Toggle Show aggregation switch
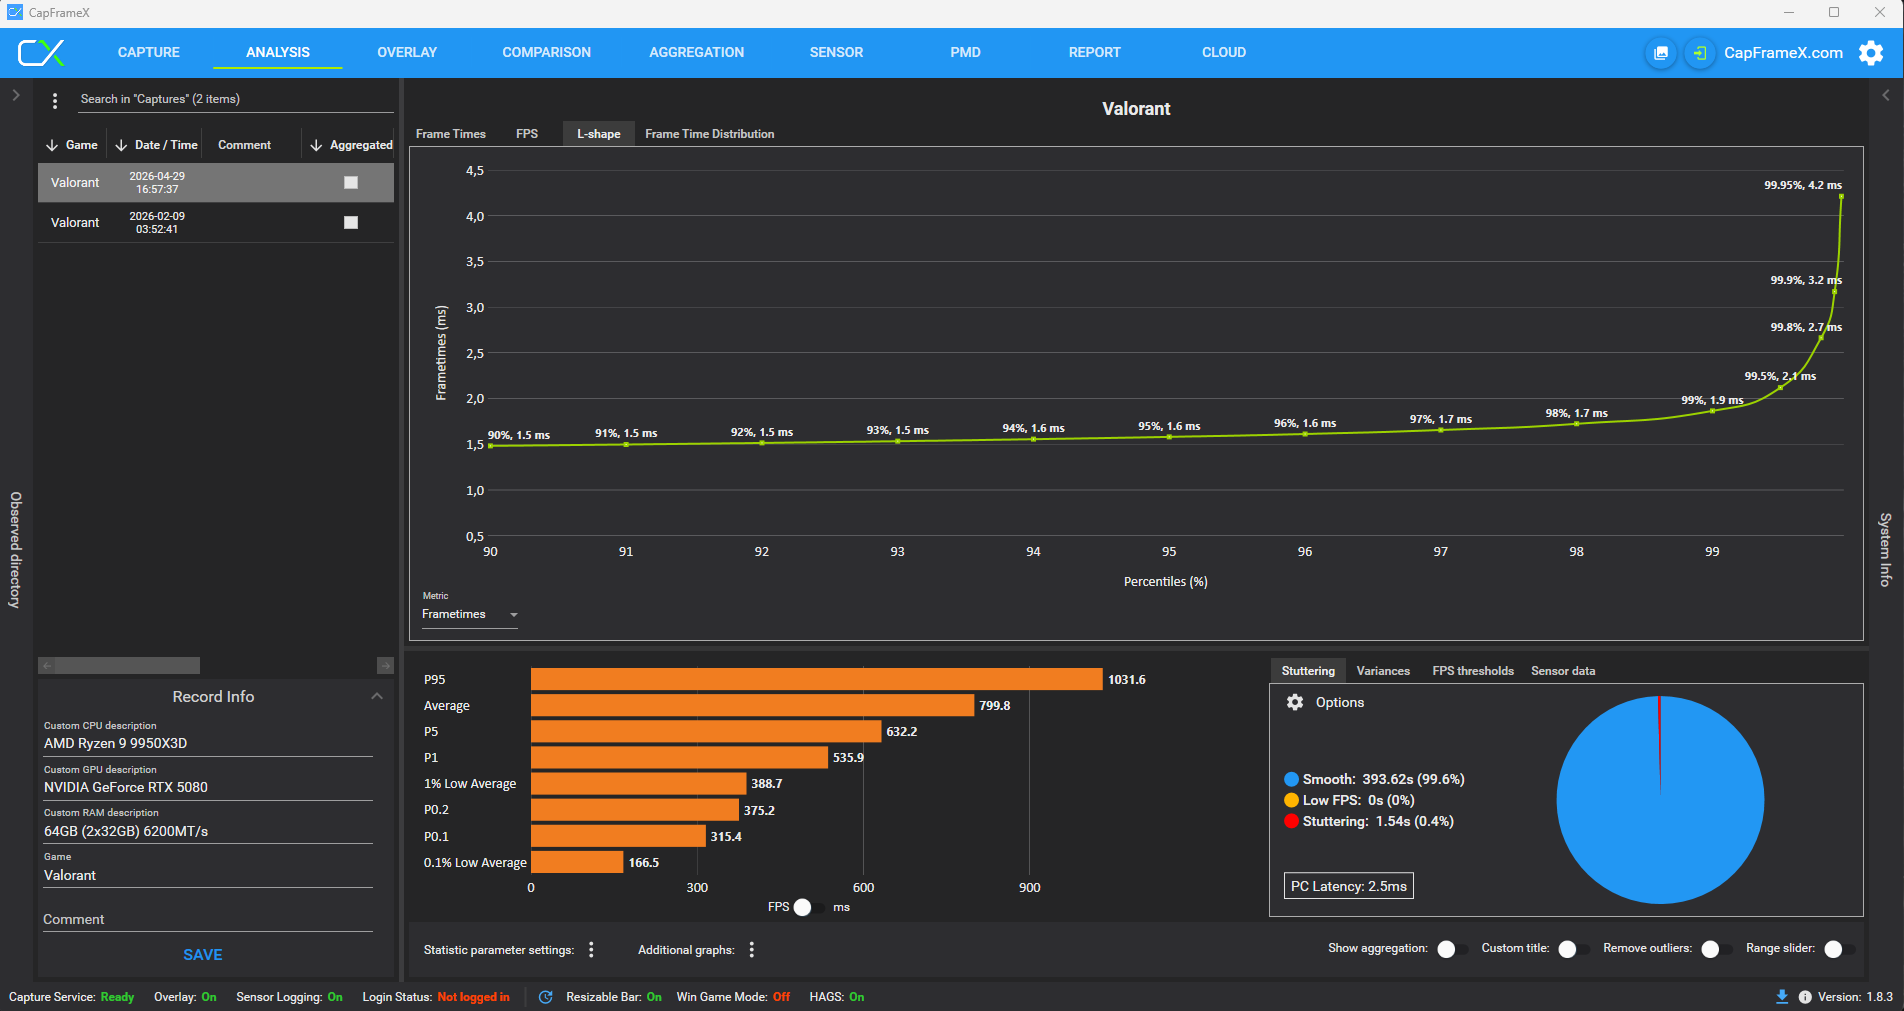 pyautogui.click(x=1452, y=949)
